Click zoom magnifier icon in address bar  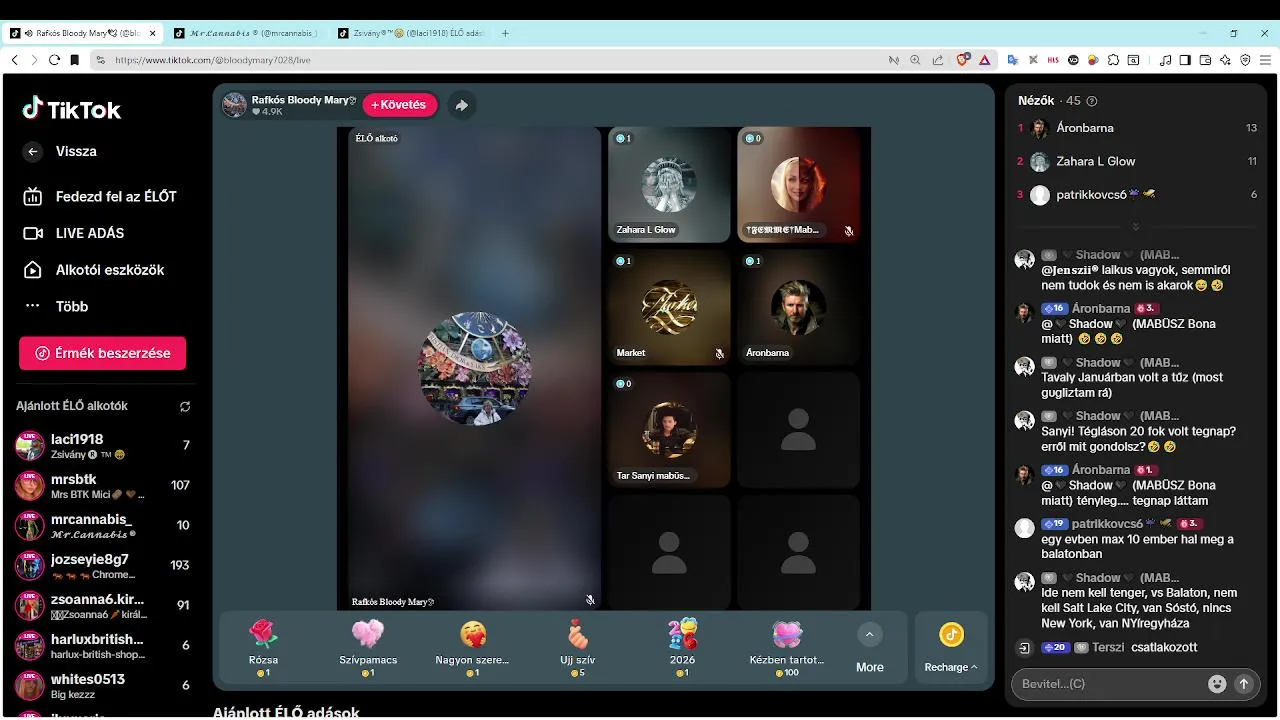click(915, 60)
